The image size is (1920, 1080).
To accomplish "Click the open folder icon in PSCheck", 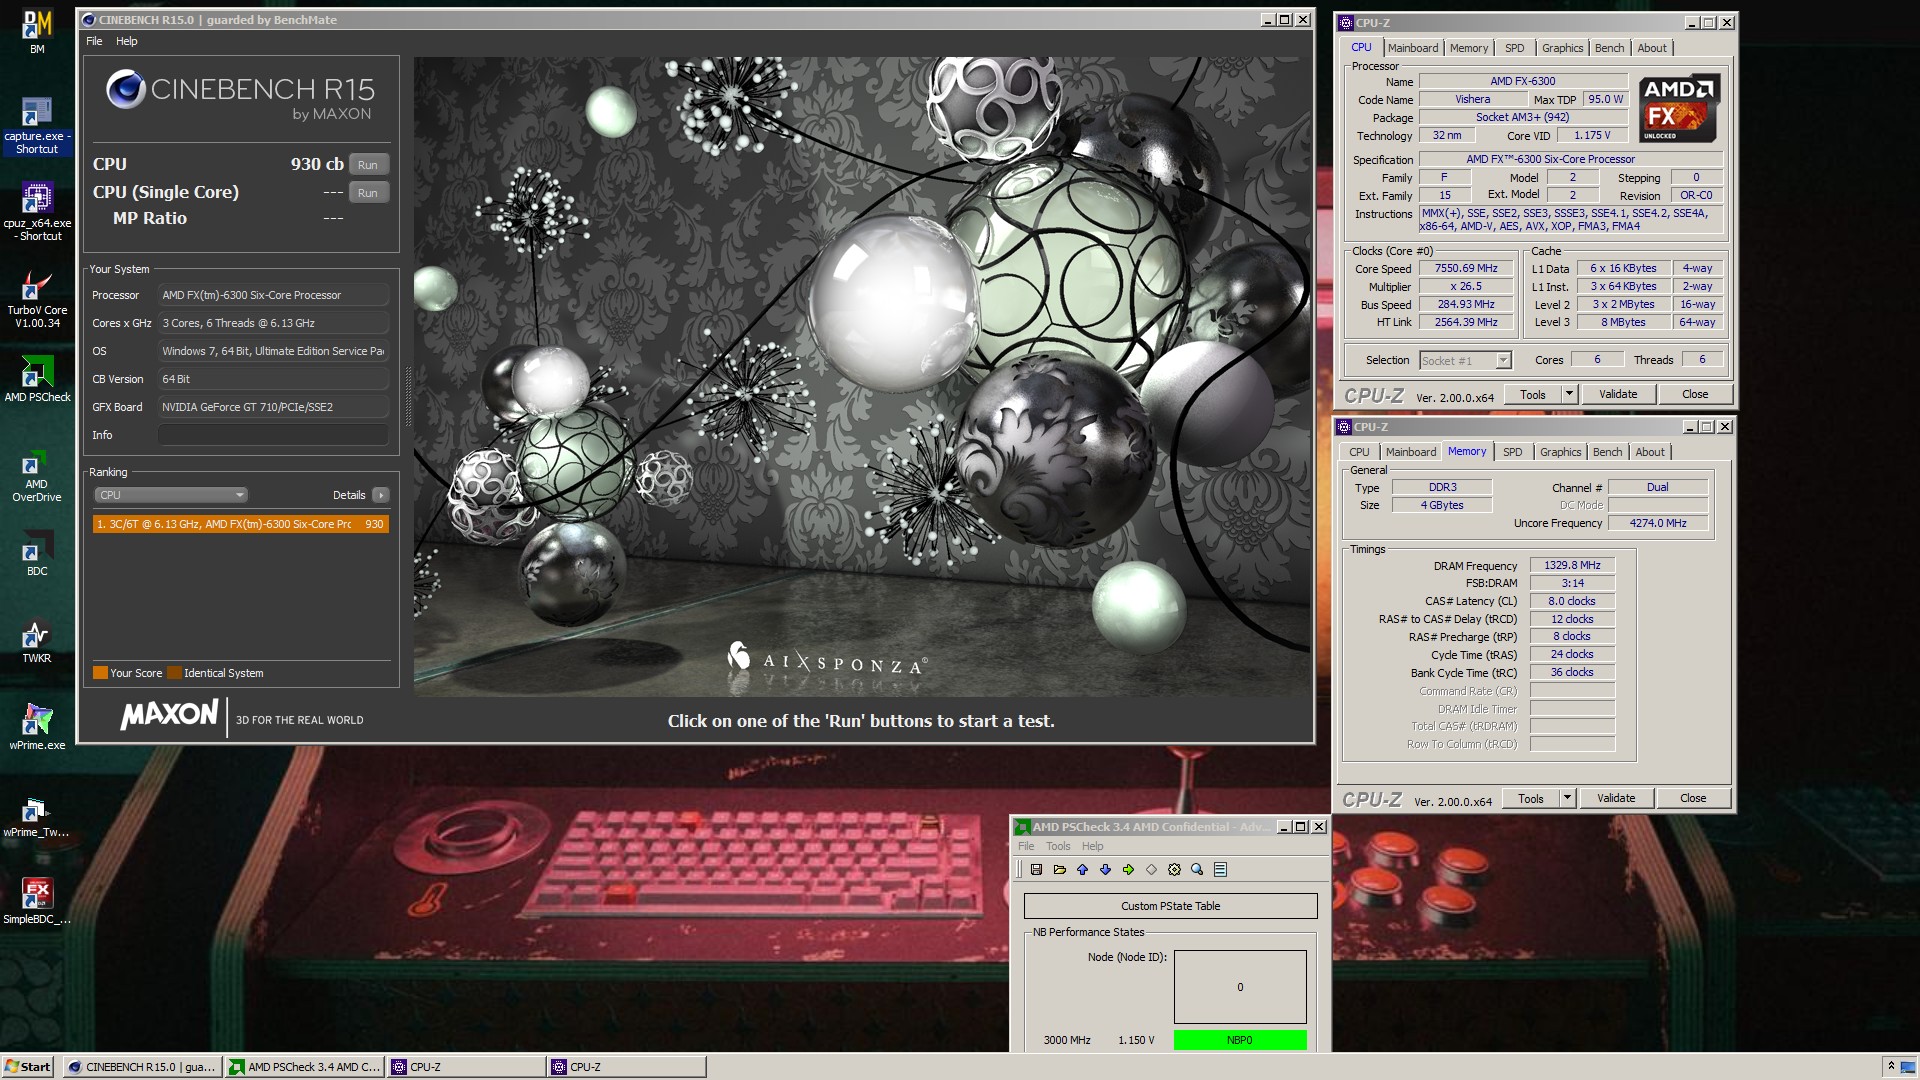I will tap(1059, 870).
